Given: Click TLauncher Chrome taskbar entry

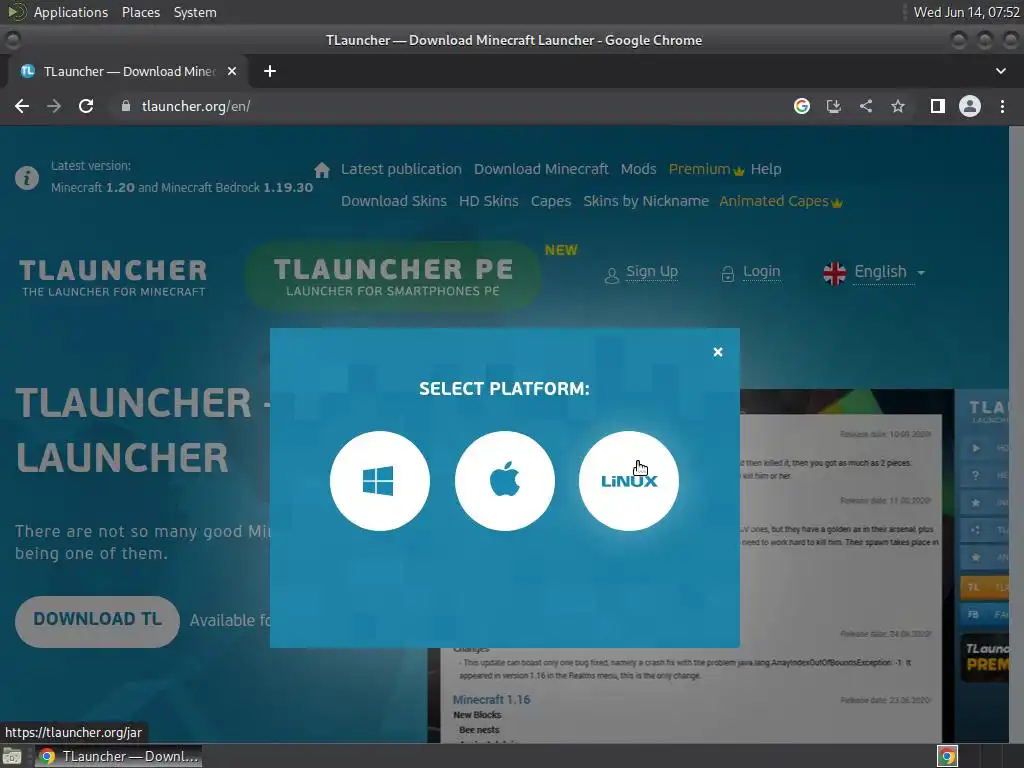Looking at the screenshot, I should click(x=118, y=756).
